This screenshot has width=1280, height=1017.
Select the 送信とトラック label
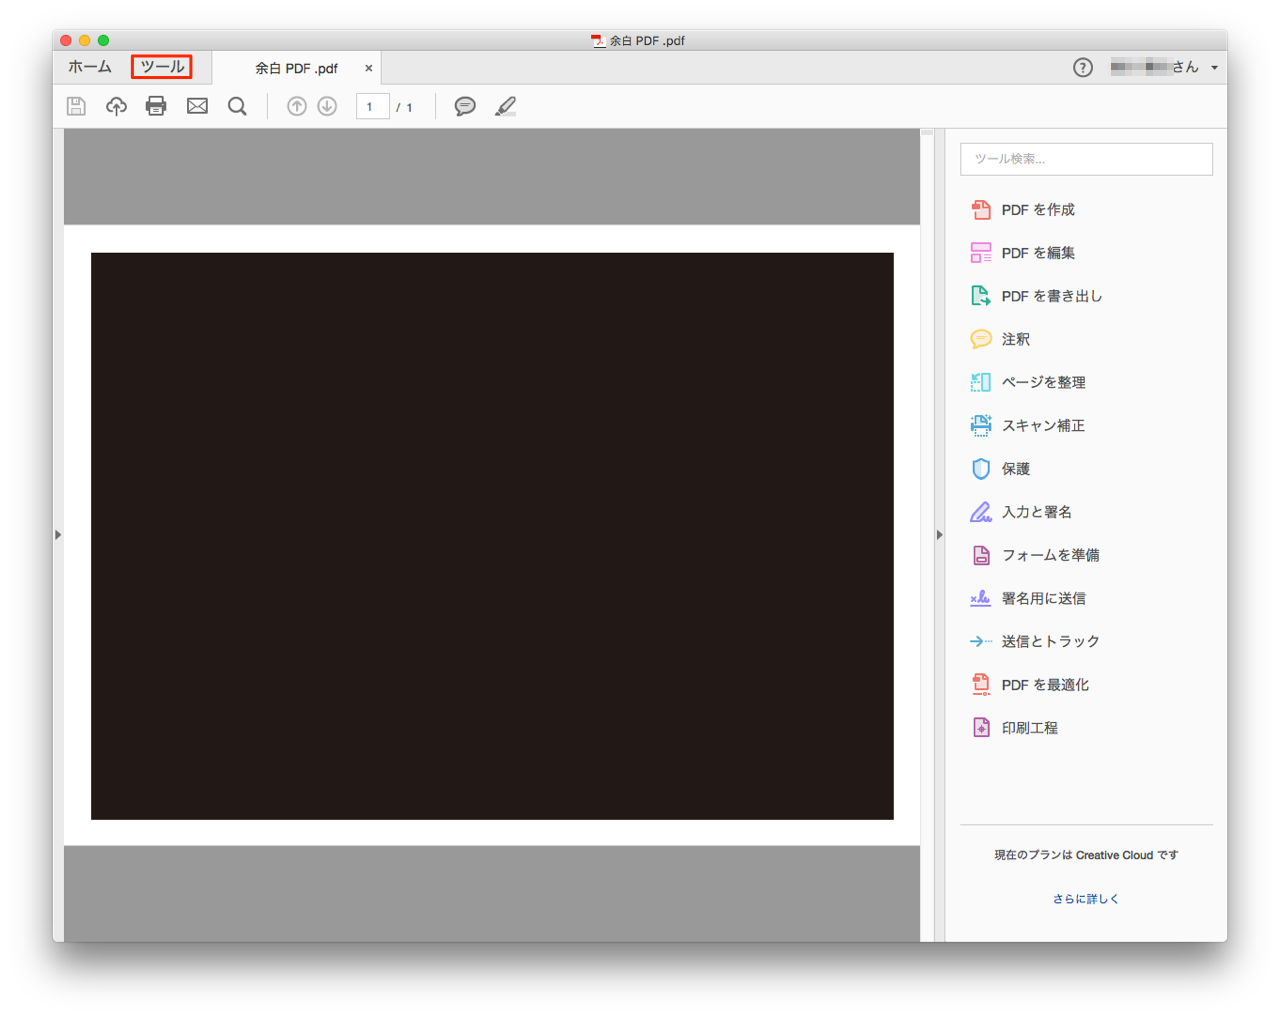[1050, 641]
